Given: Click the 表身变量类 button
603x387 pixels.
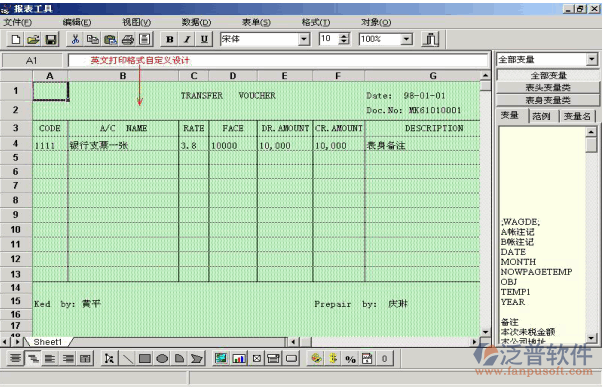Looking at the screenshot, I should (x=548, y=100).
